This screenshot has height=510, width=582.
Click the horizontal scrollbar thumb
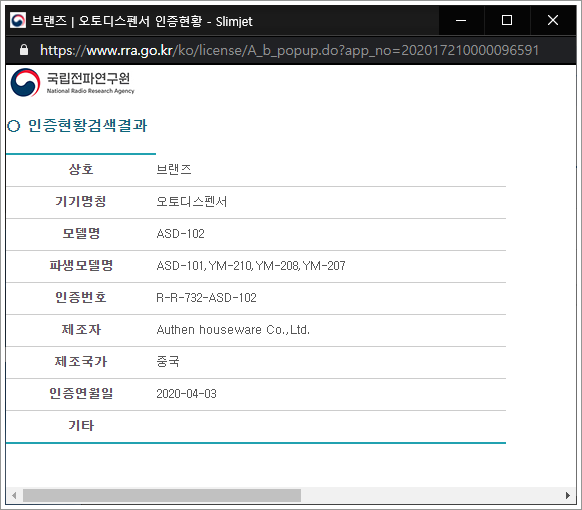point(162,496)
